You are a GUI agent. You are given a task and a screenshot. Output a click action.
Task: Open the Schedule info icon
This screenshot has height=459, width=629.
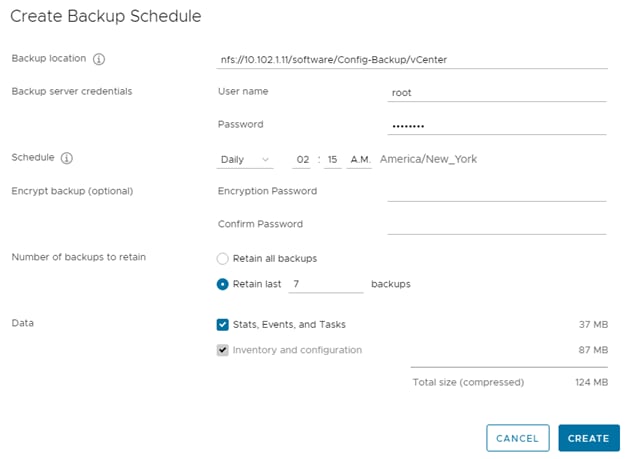tap(67, 158)
